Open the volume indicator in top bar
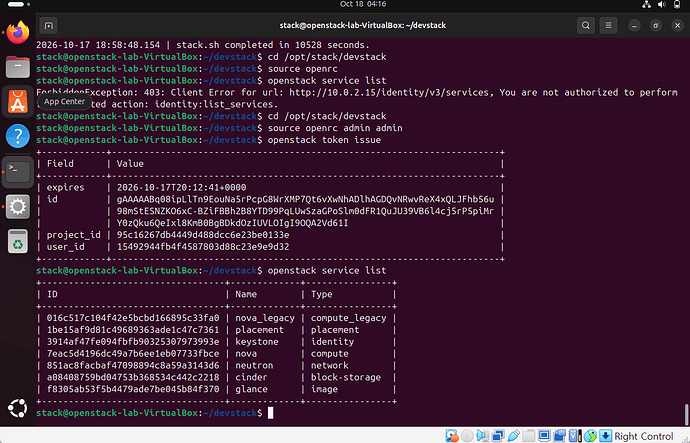Screen dimensions: 690x443 coord(661,4)
